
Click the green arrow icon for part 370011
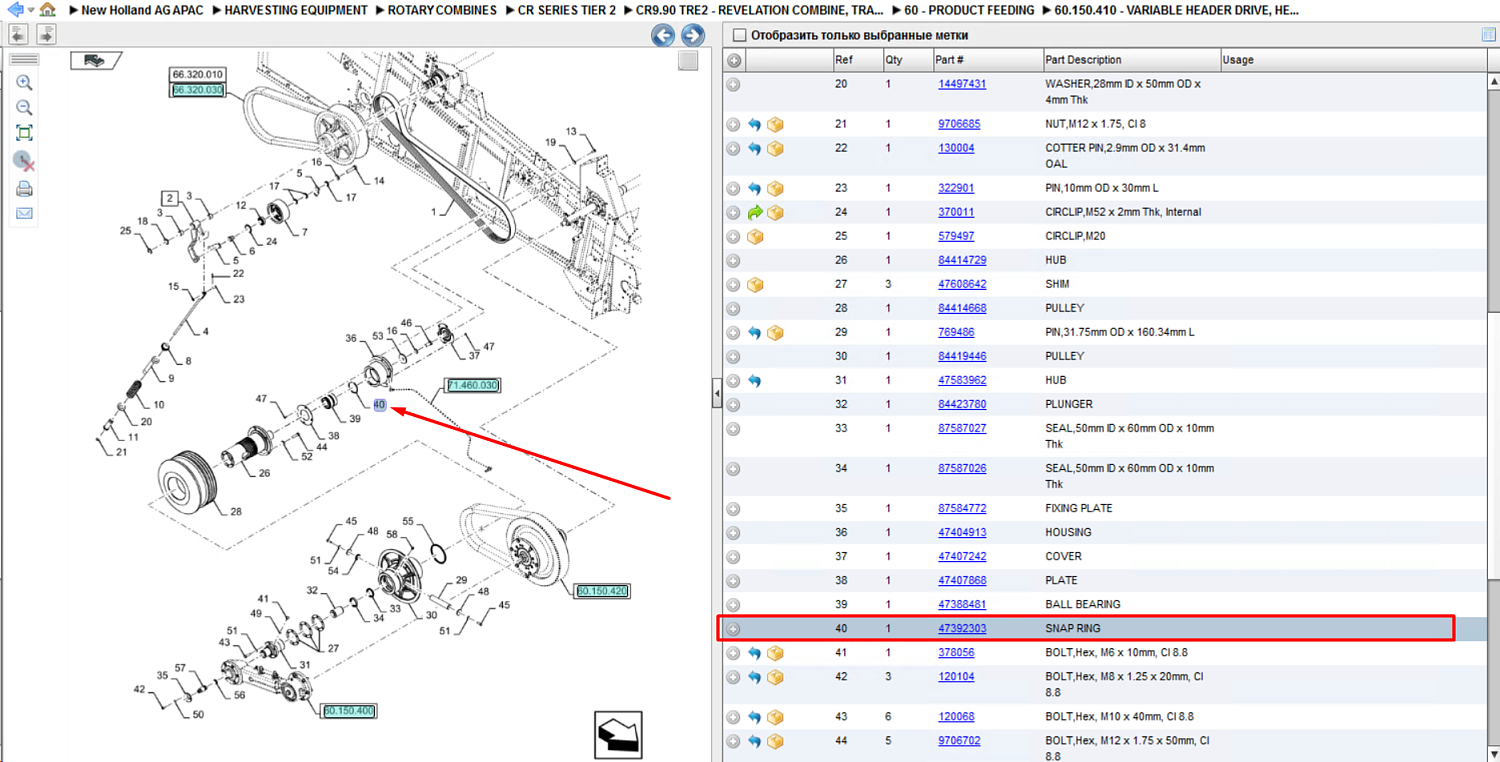point(755,213)
